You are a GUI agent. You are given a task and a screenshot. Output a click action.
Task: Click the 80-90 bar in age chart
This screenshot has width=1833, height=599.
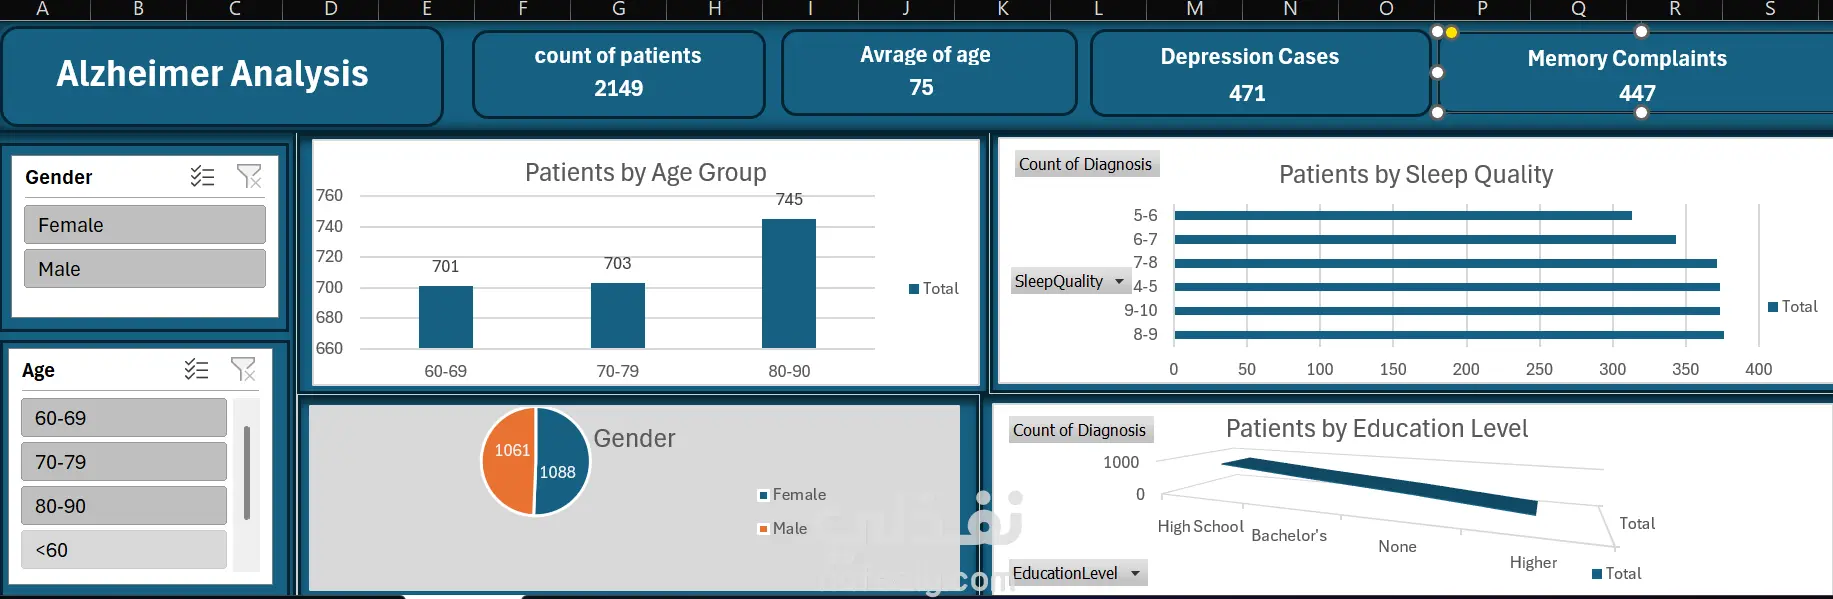pos(789,284)
